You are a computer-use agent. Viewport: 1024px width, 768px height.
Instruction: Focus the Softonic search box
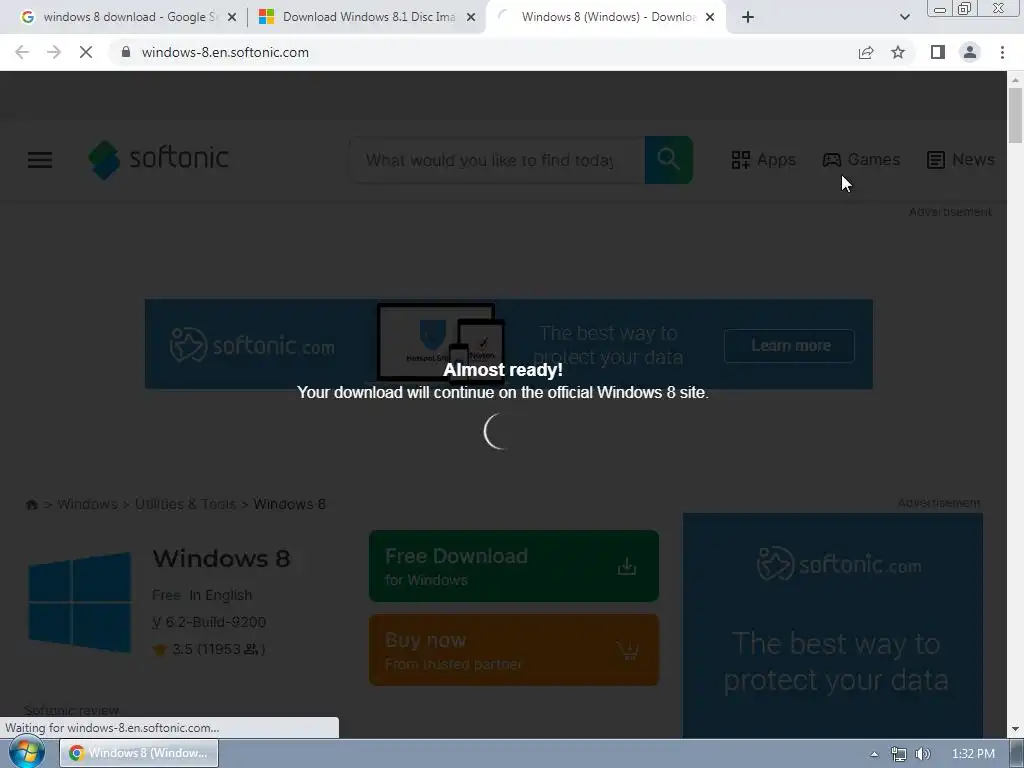point(496,160)
